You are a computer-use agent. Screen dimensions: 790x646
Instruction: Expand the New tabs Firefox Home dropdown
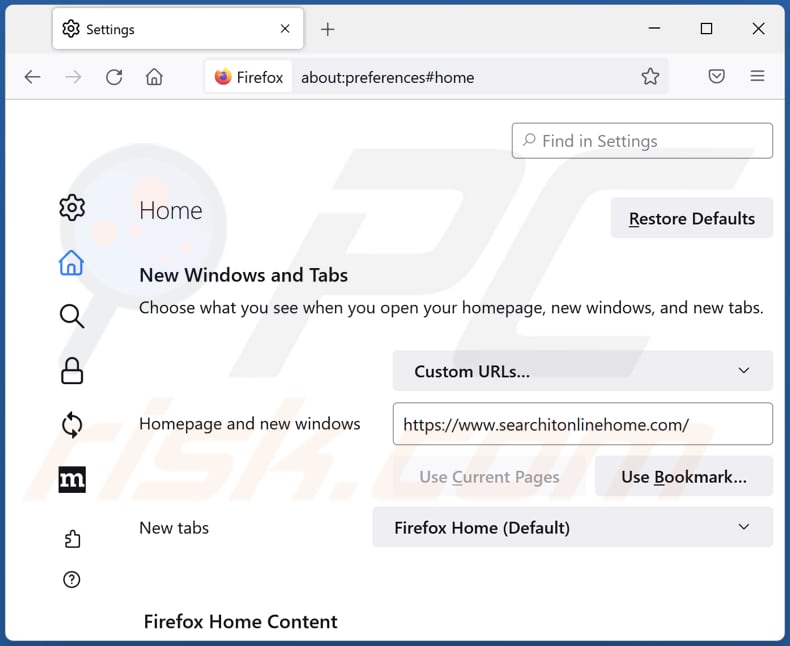click(572, 528)
